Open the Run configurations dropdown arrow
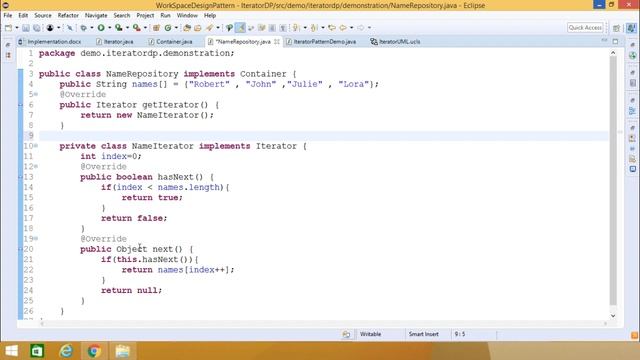Image resolution: width=640 pixels, height=360 pixels. 109,28
